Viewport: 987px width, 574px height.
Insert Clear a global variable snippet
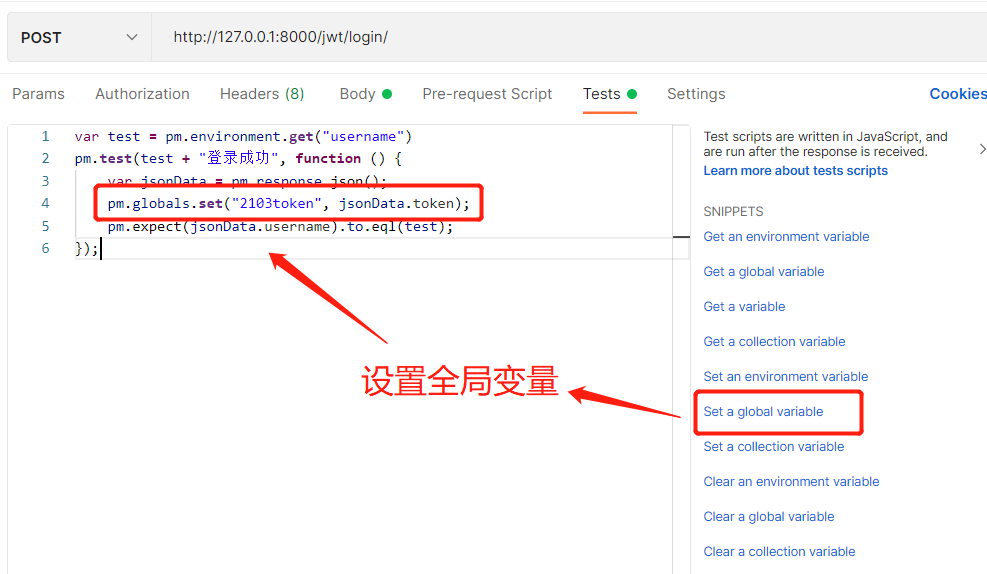point(769,517)
